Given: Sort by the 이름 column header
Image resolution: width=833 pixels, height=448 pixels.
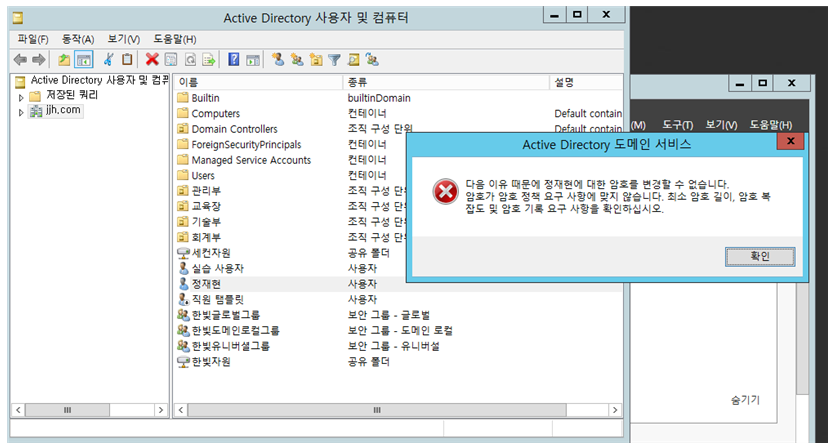Looking at the screenshot, I should tap(259, 82).
